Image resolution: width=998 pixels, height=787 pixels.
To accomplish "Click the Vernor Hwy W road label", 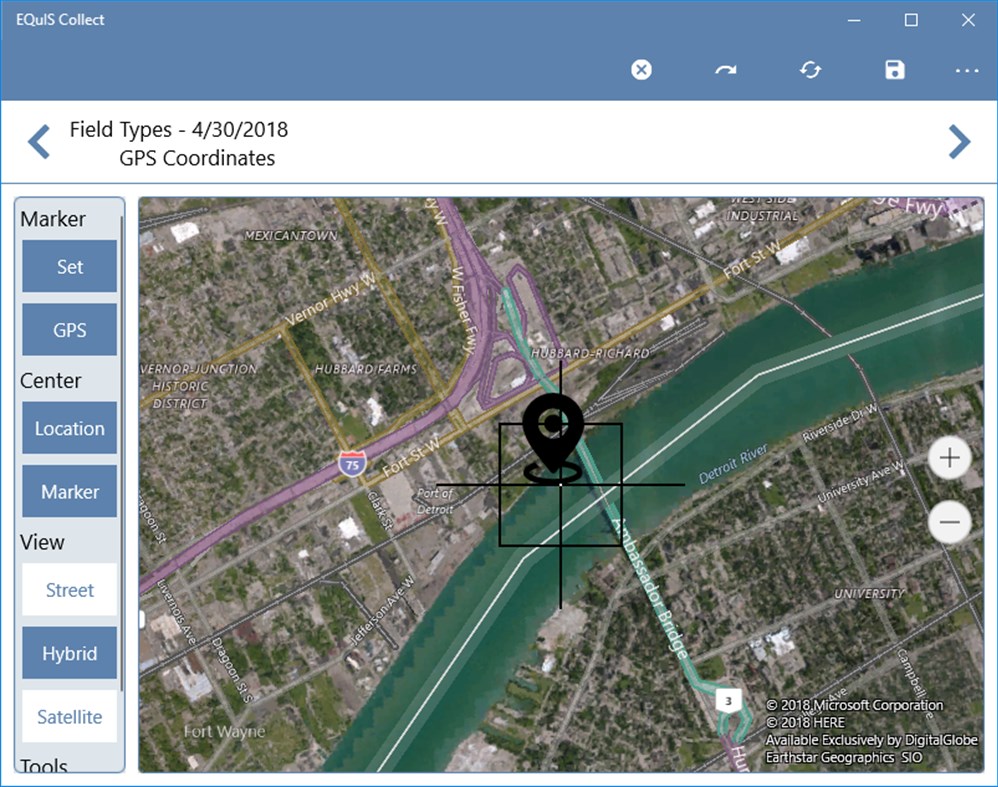I will click(330, 299).
